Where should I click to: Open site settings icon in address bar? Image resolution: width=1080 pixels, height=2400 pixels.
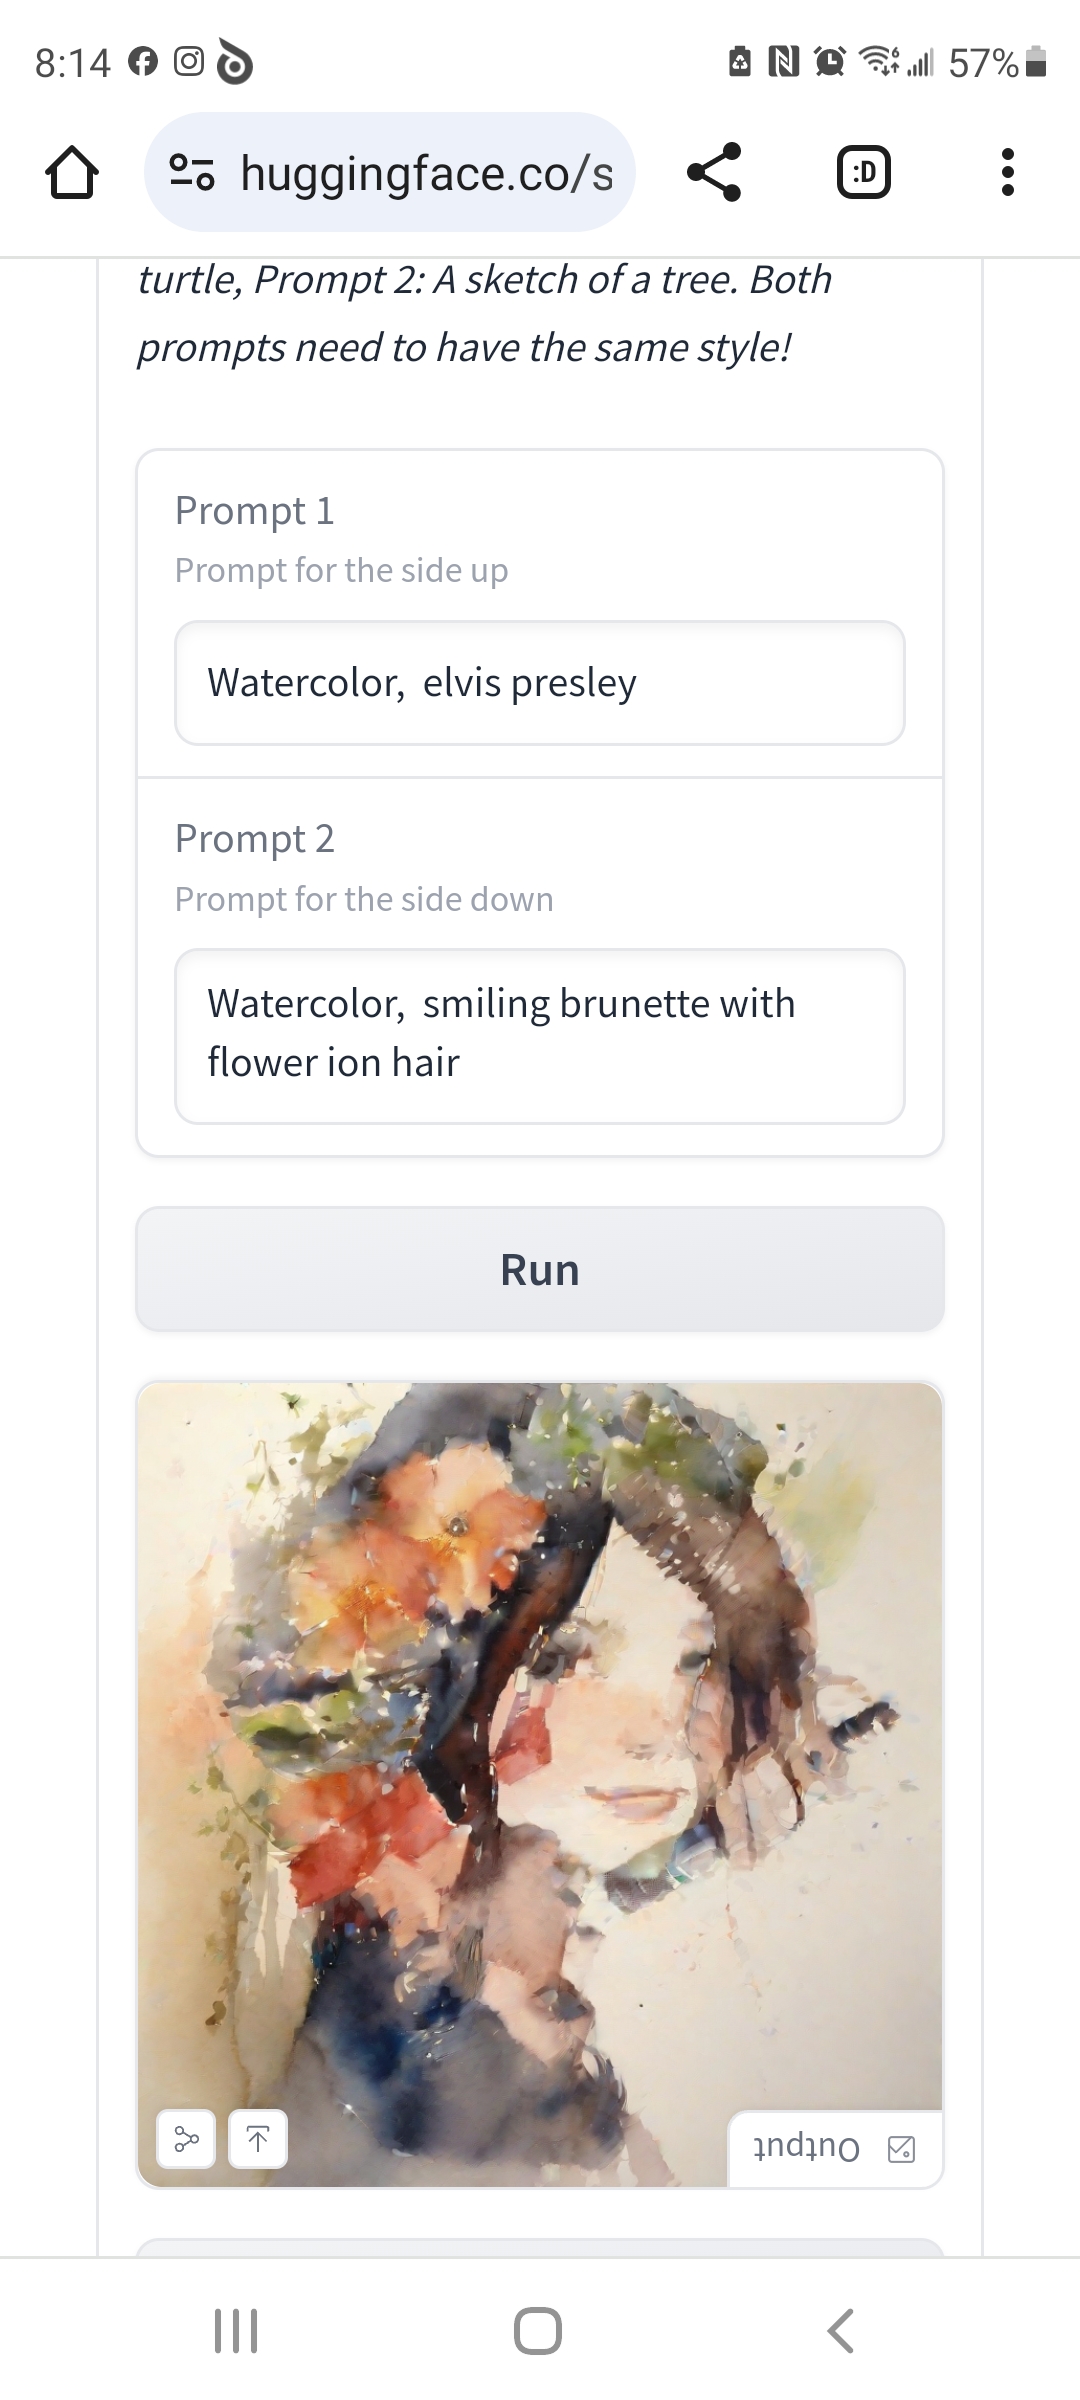point(191,173)
